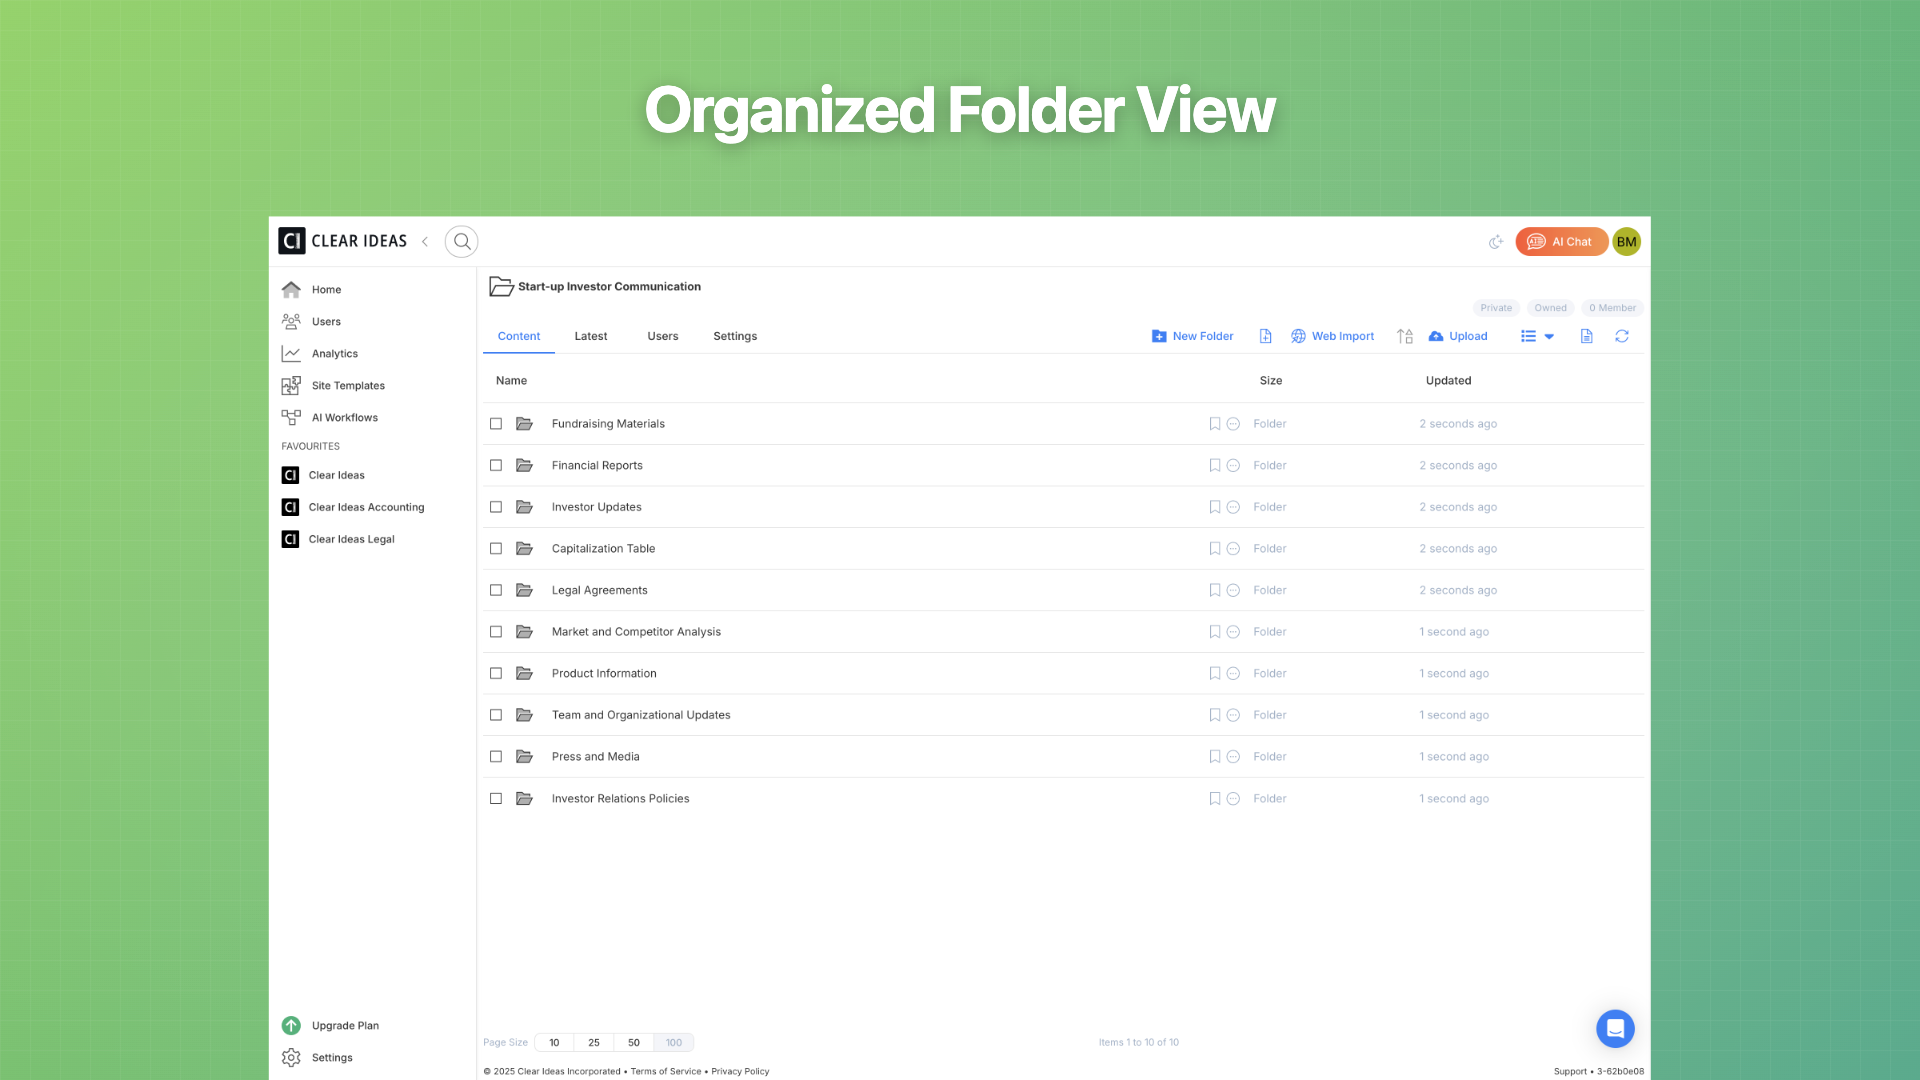Image resolution: width=1920 pixels, height=1080 pixels.
Task: Open the AI Chat button
Action: point(1560,242)
